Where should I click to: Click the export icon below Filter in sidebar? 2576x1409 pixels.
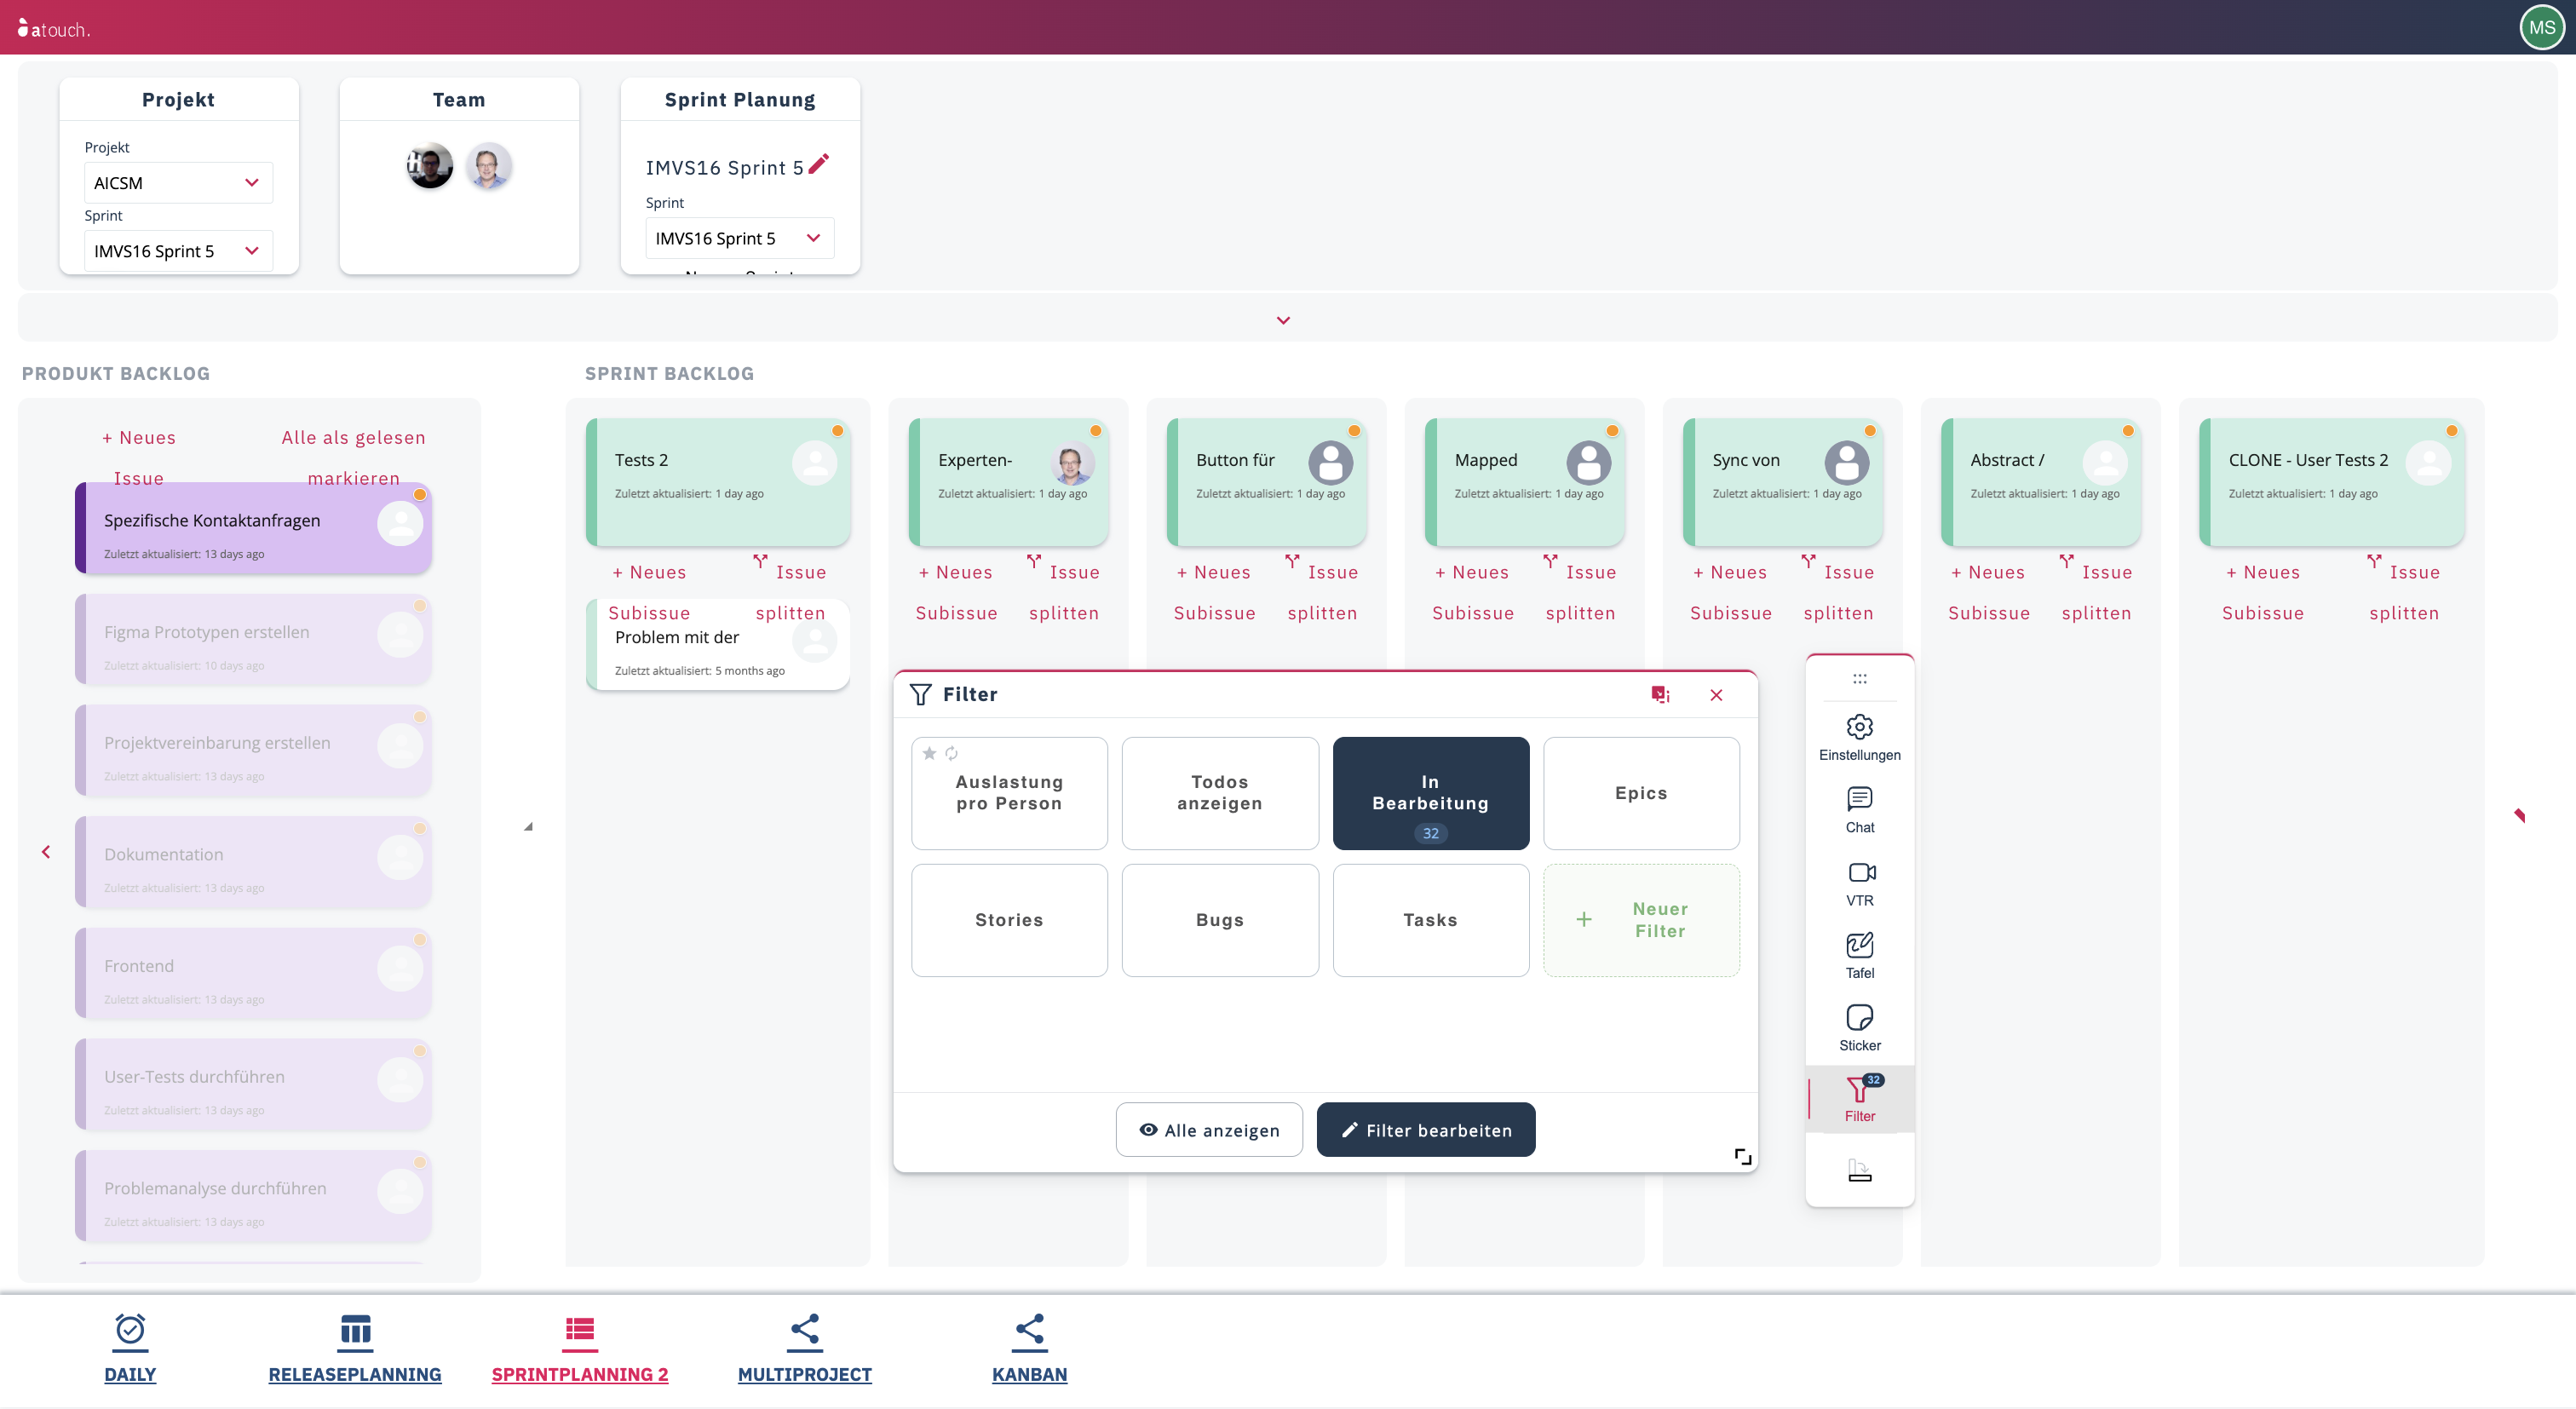click(1859, 1170)
